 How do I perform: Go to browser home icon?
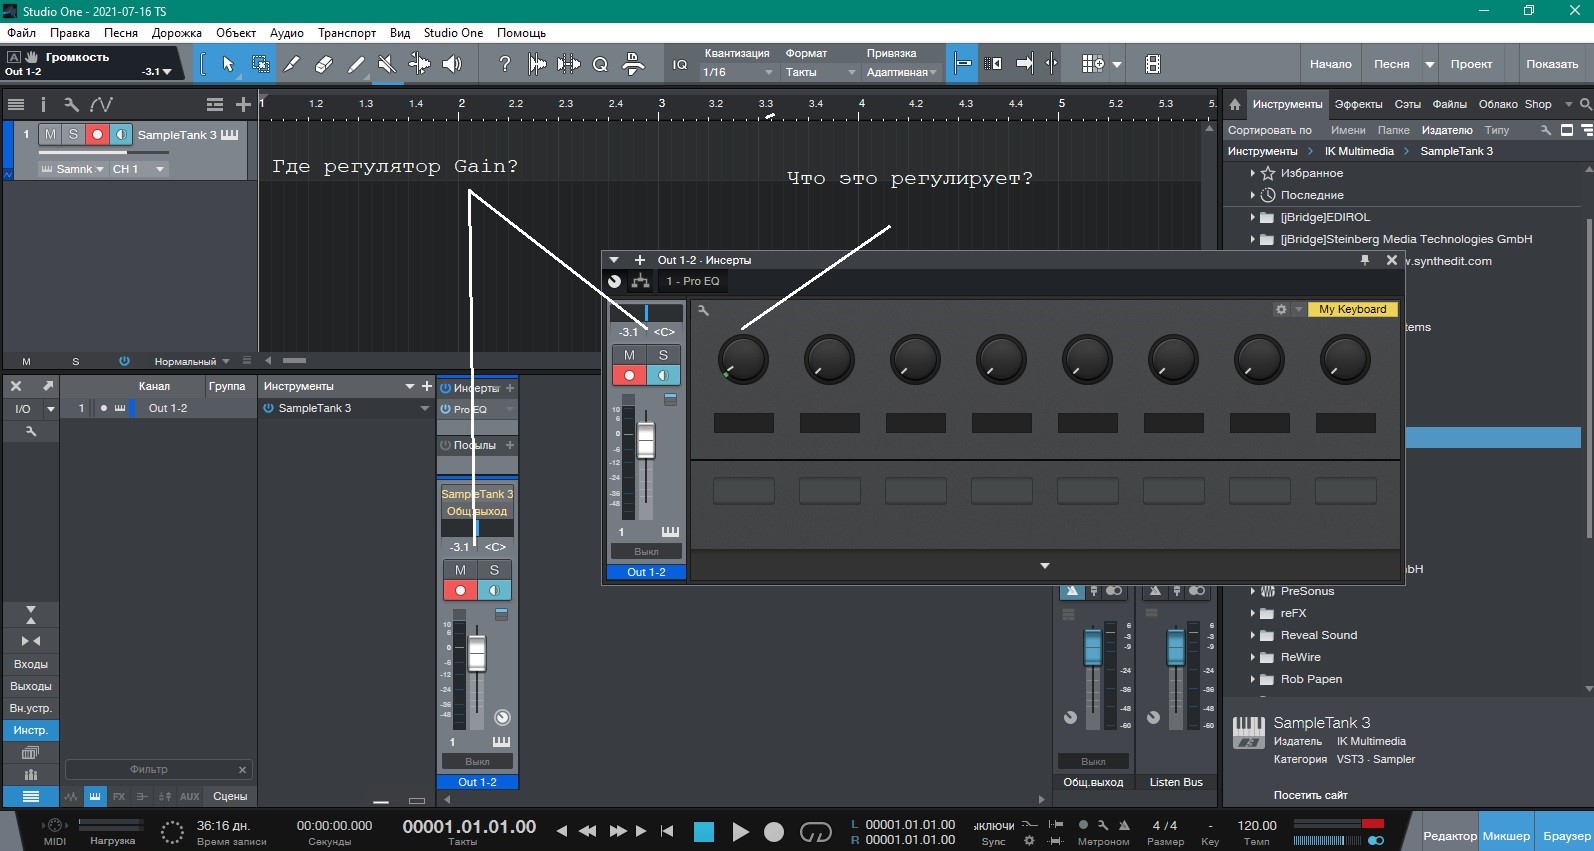[x=1235, y=104]
